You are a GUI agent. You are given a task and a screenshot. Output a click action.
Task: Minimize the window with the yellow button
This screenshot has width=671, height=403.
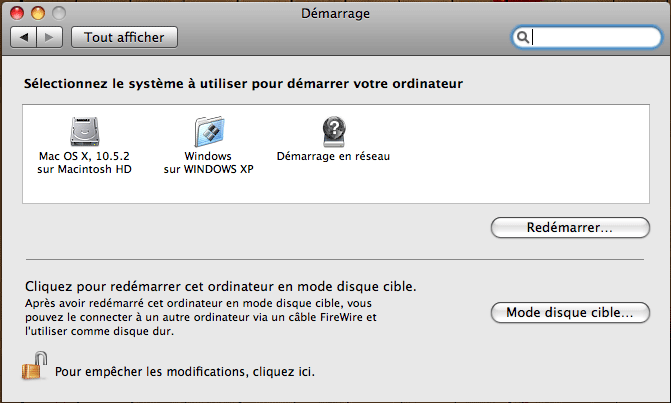(x=40, y=13)
